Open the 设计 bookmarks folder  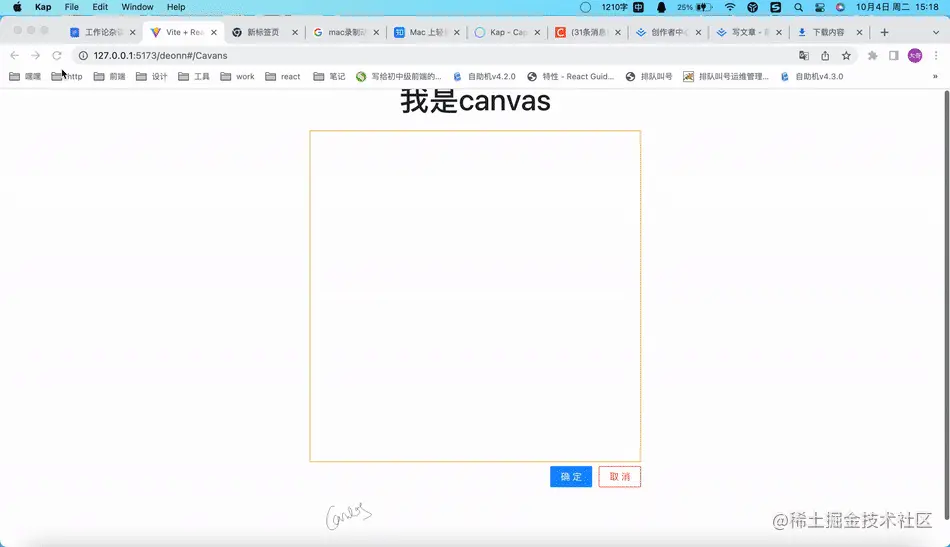coord(151,76)
